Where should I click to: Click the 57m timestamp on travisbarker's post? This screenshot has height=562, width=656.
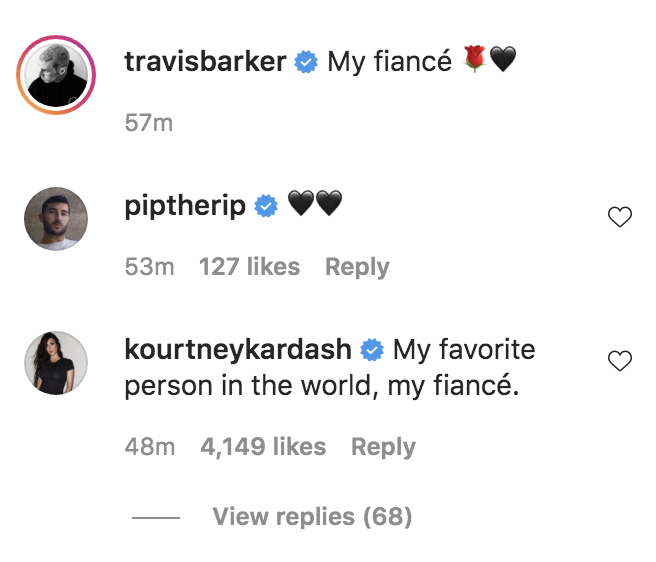click(x=148, y=123)
